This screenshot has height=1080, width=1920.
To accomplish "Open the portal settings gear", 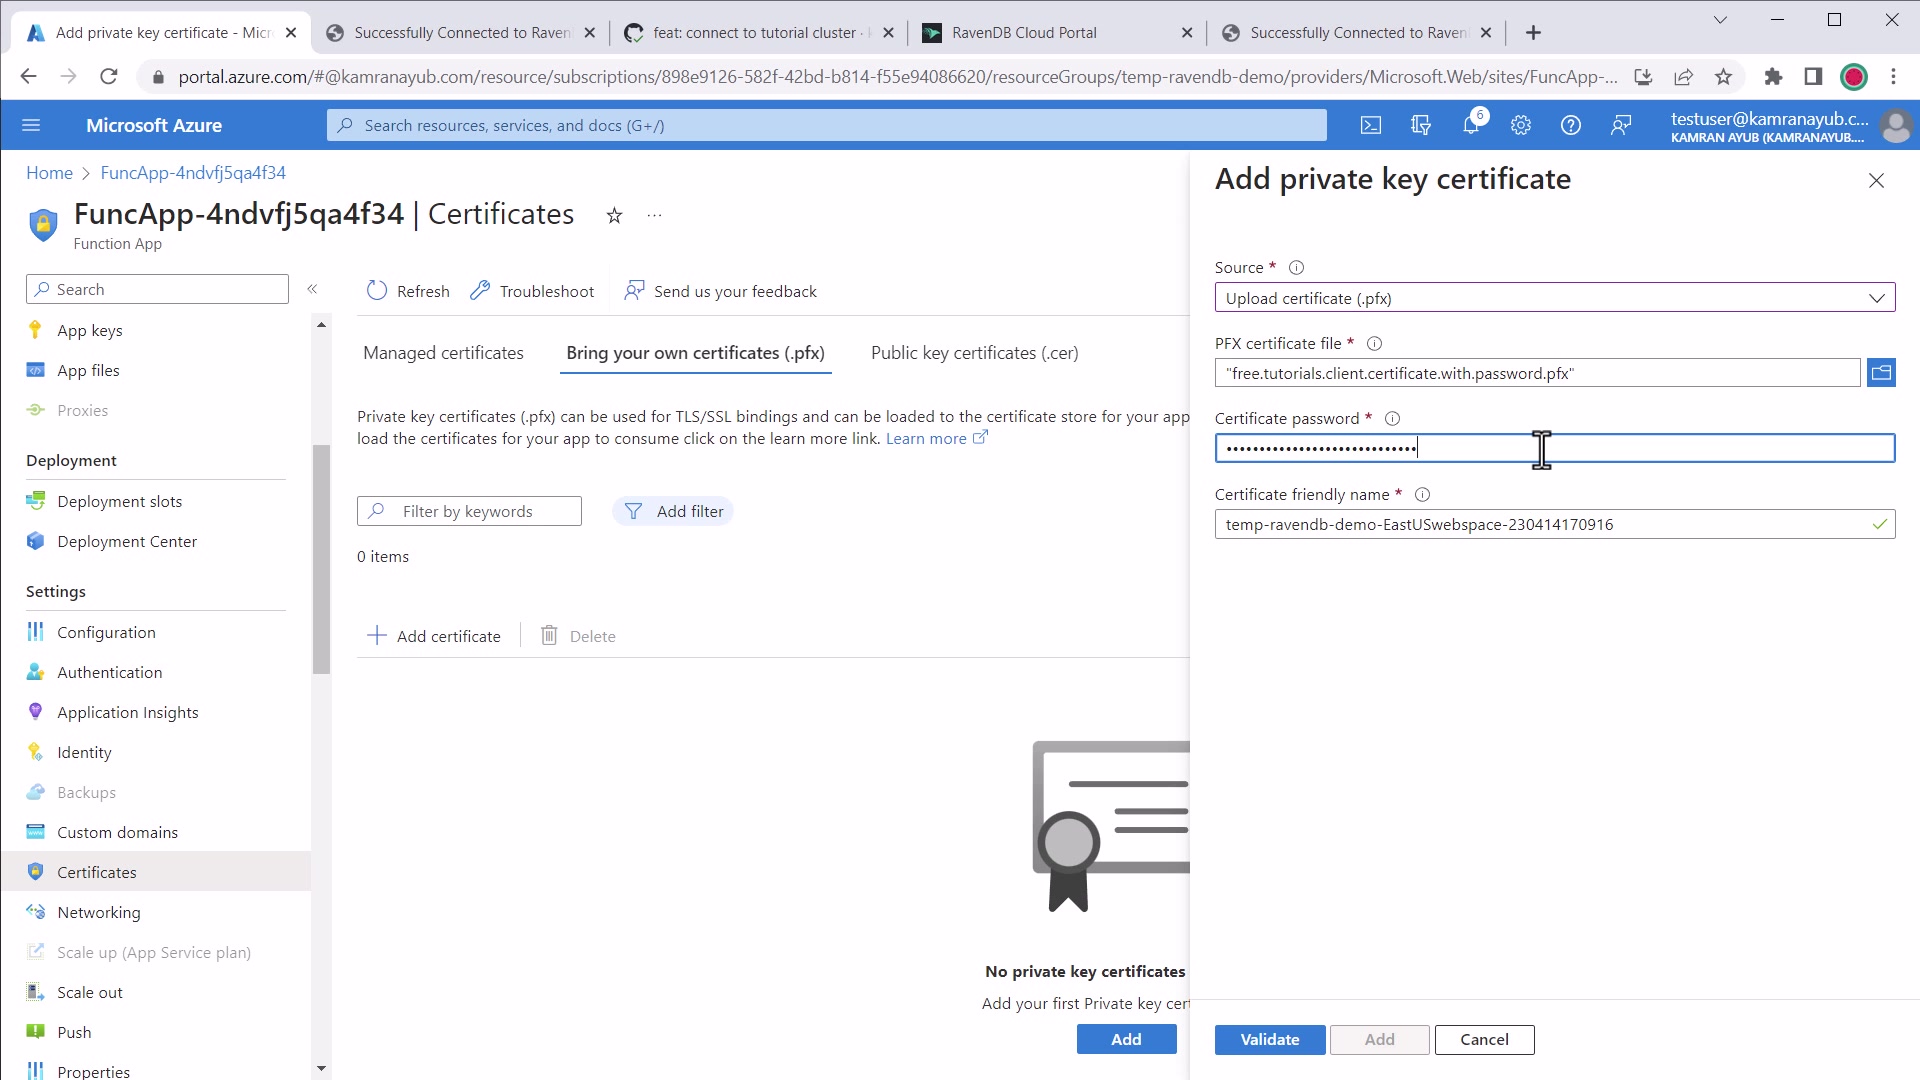I will 1521,125.
